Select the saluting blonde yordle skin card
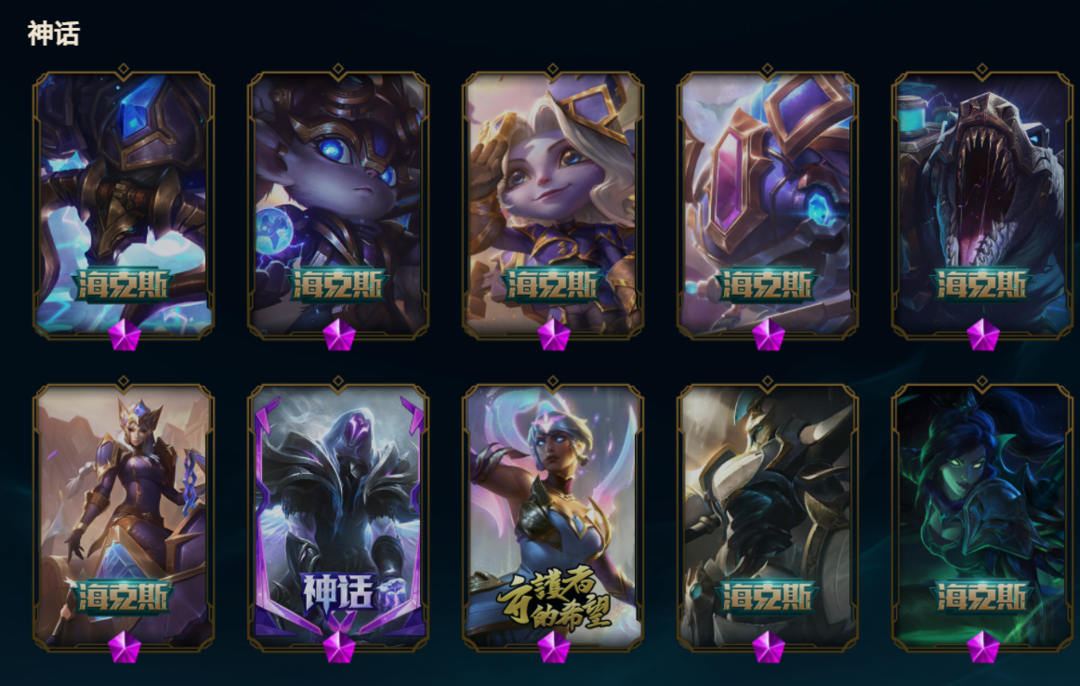The height and width of the screenshot is (686, 1080). [x=553, y=205]
